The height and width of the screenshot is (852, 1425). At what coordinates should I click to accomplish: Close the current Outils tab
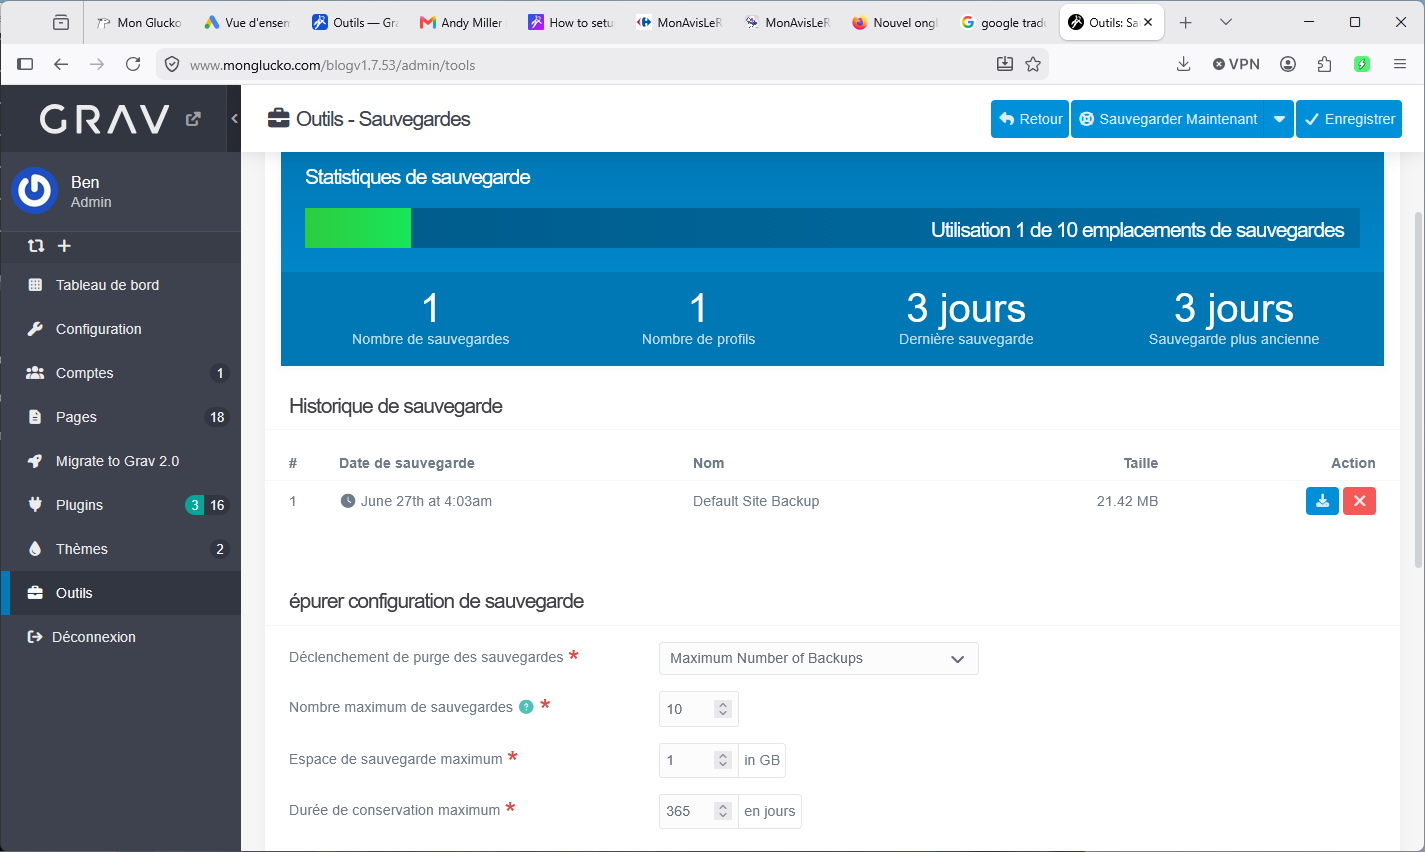[1148, 22]
